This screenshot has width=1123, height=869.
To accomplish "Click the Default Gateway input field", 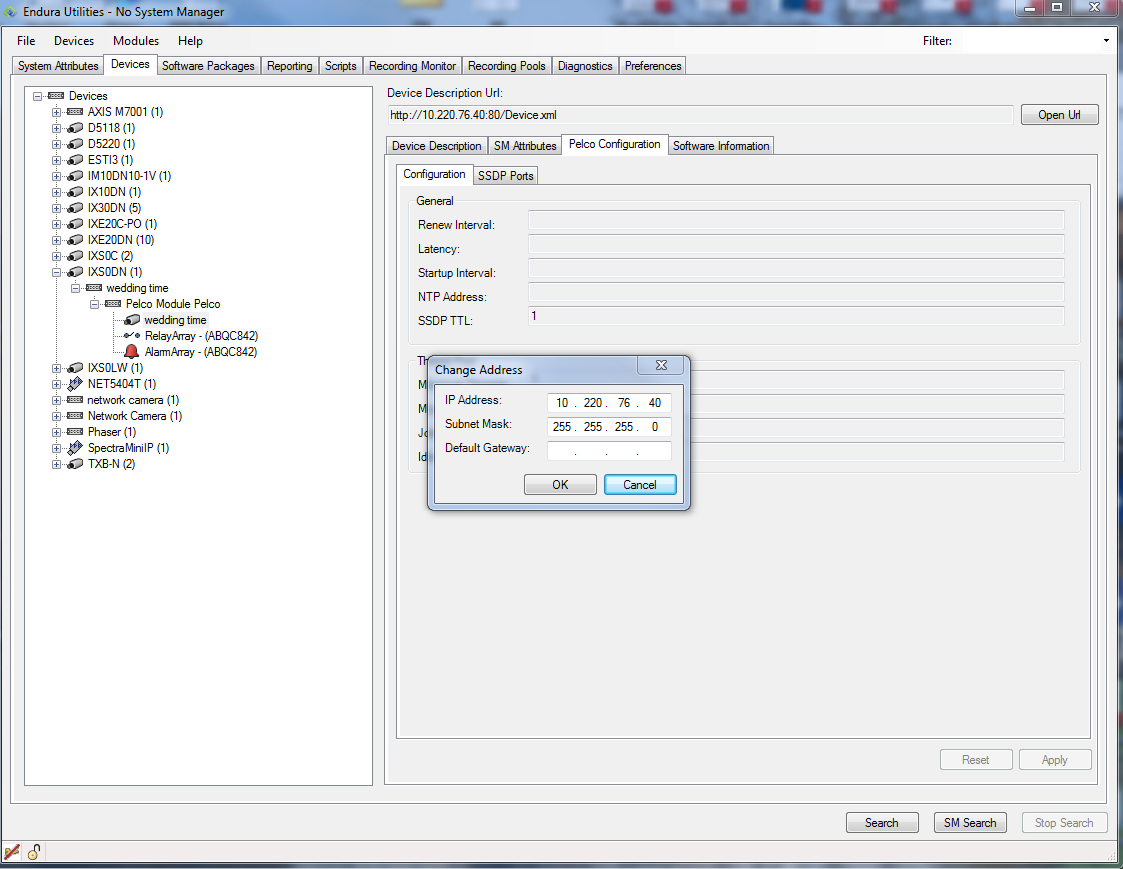I will 608,450.
